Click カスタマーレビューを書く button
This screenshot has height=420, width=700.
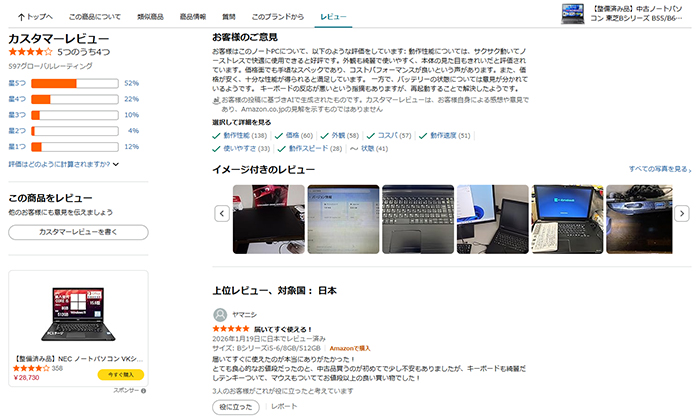(x=78, y=232)
